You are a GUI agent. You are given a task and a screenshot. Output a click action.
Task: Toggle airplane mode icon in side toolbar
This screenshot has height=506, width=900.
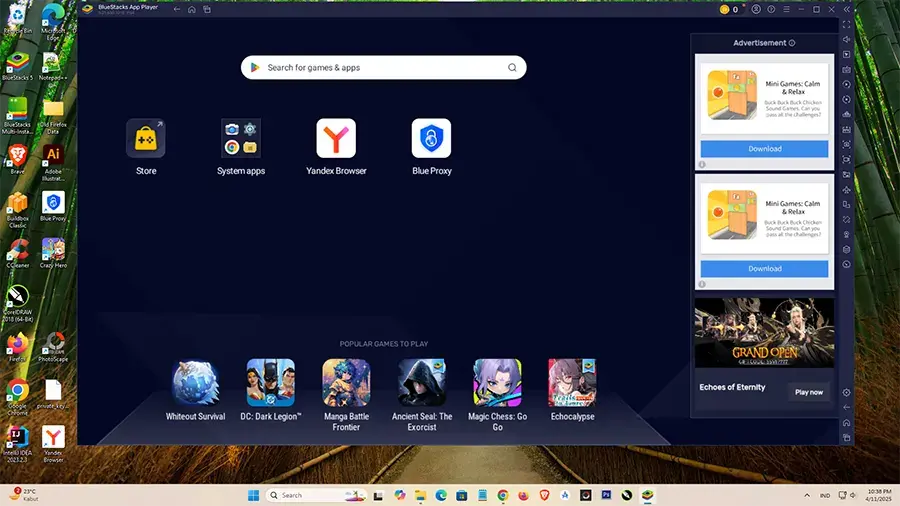[x=847, y=189]
